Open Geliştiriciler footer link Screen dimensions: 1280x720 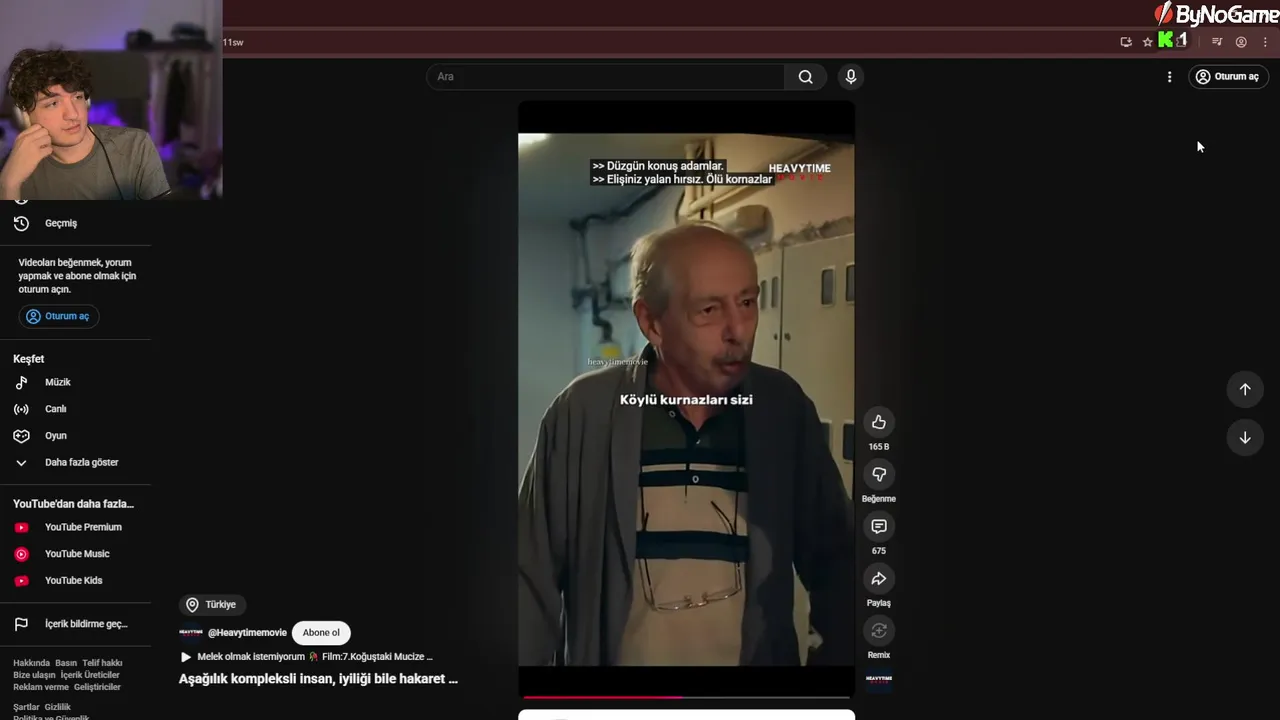(97, 687)
